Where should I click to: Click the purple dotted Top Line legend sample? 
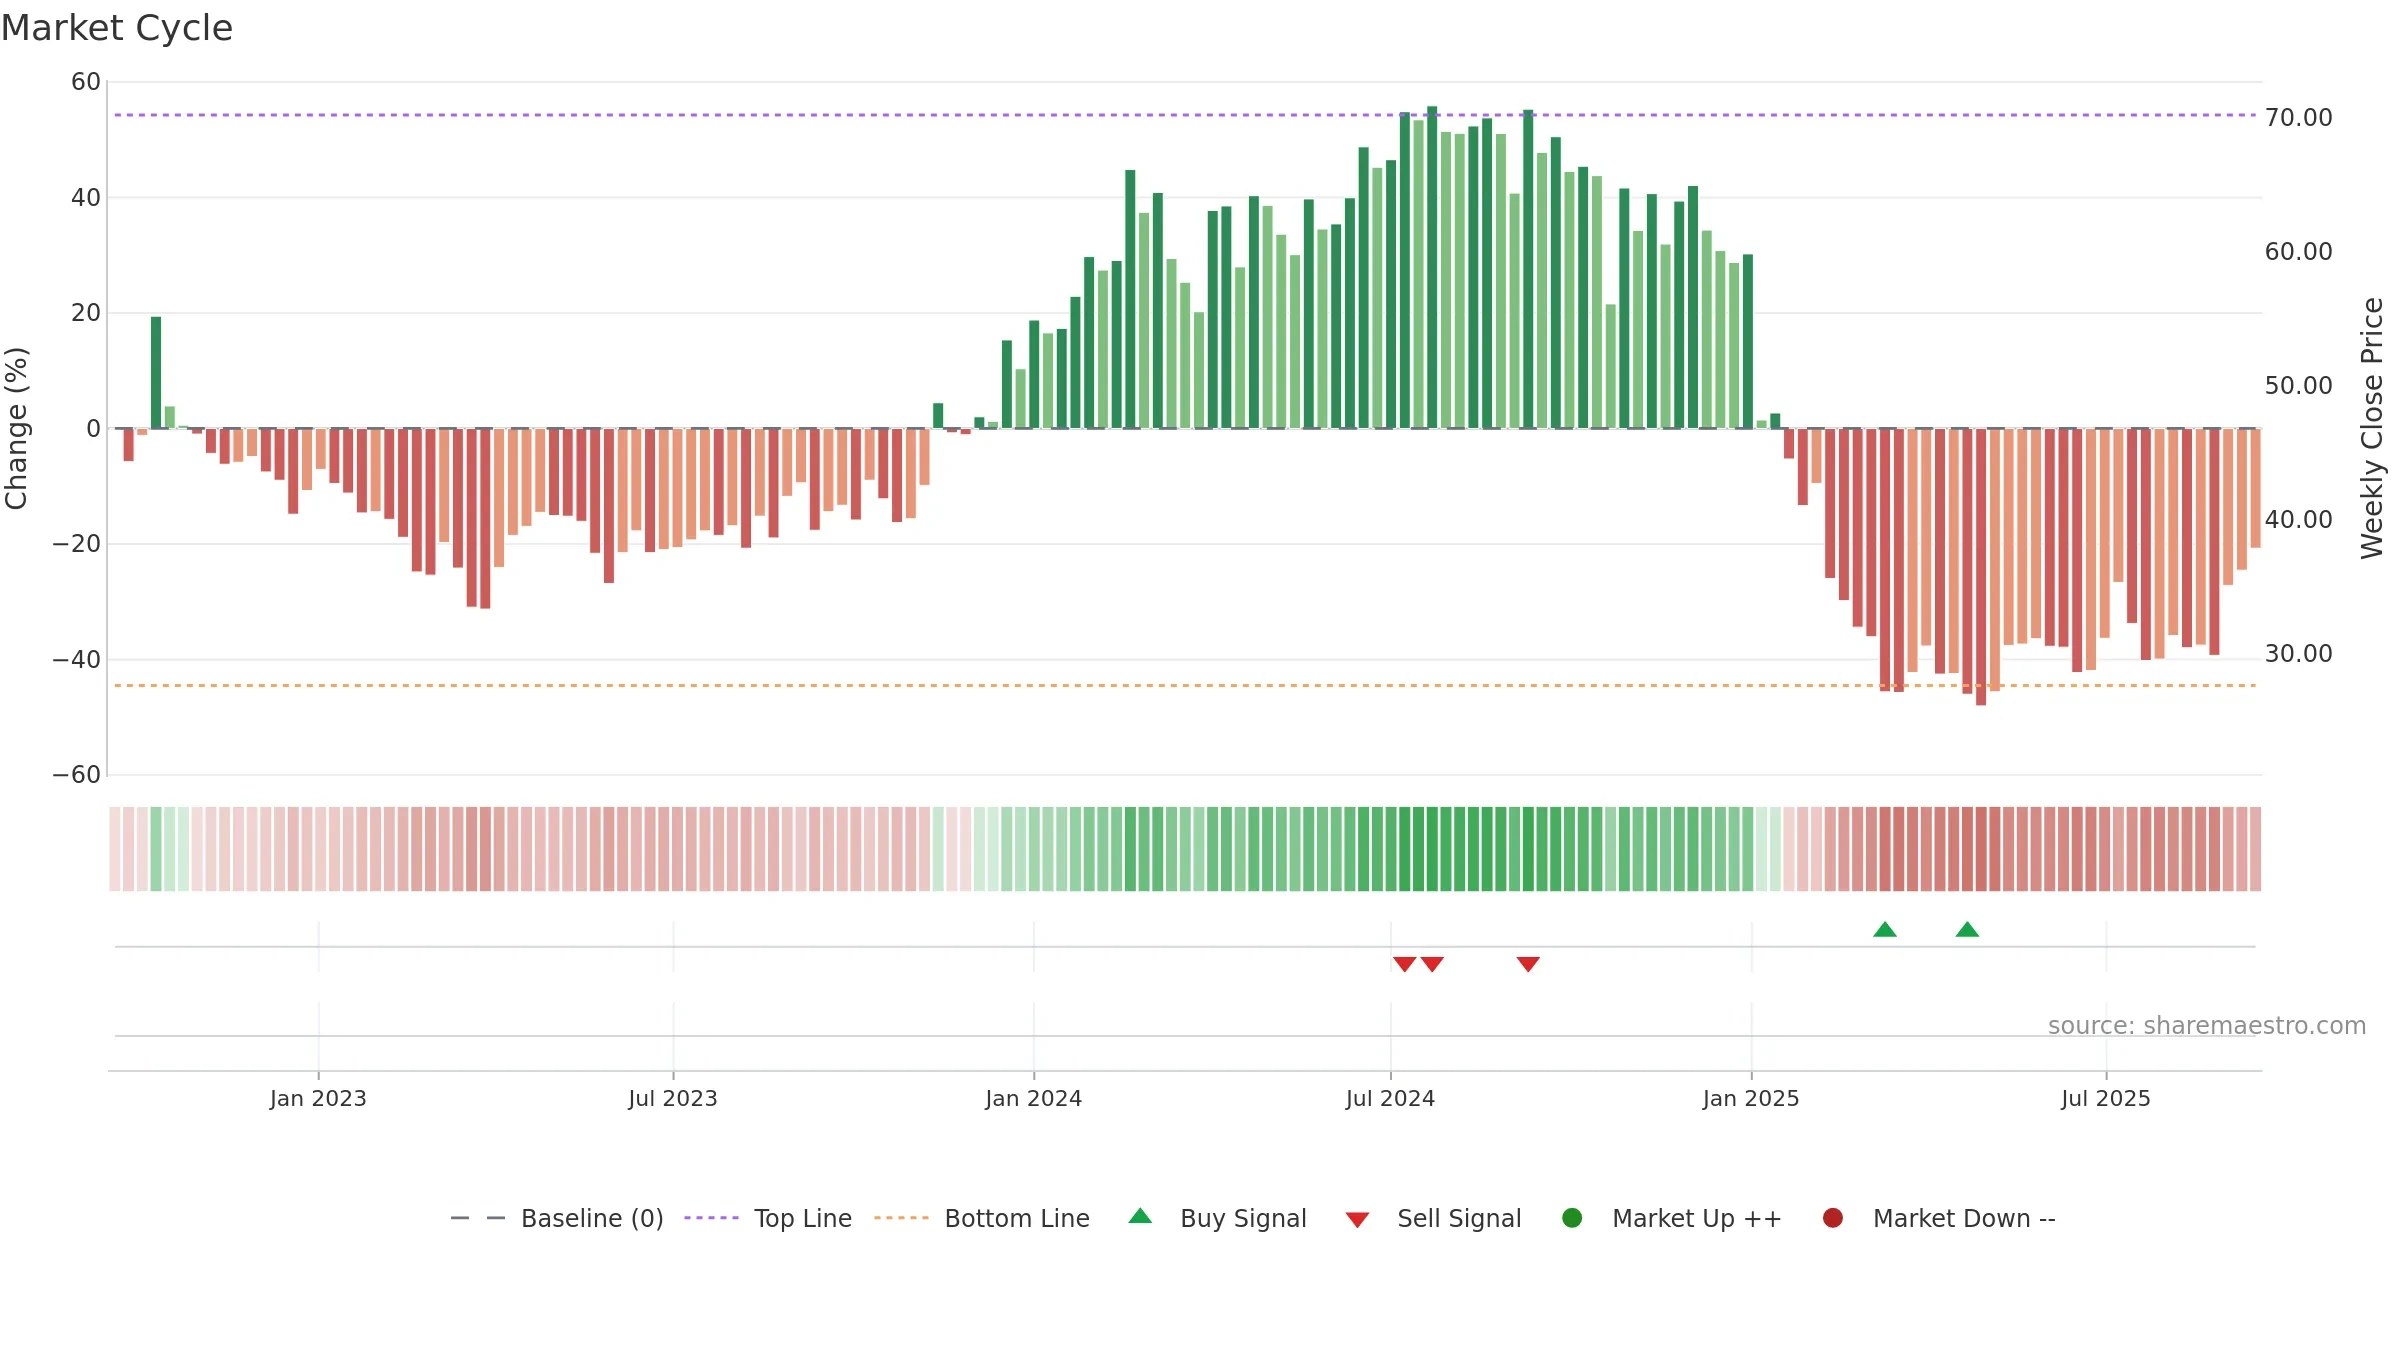tap(711, 1218)
